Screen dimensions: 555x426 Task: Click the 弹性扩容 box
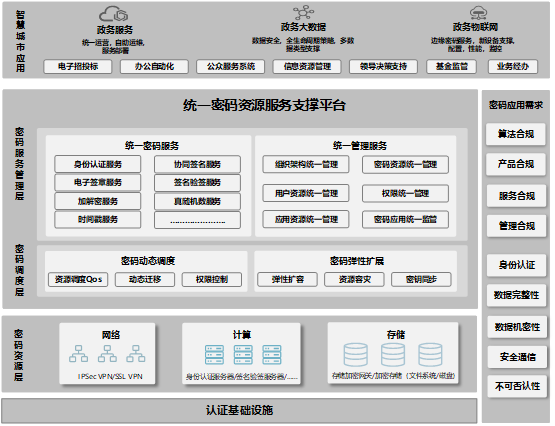(287, 280)
